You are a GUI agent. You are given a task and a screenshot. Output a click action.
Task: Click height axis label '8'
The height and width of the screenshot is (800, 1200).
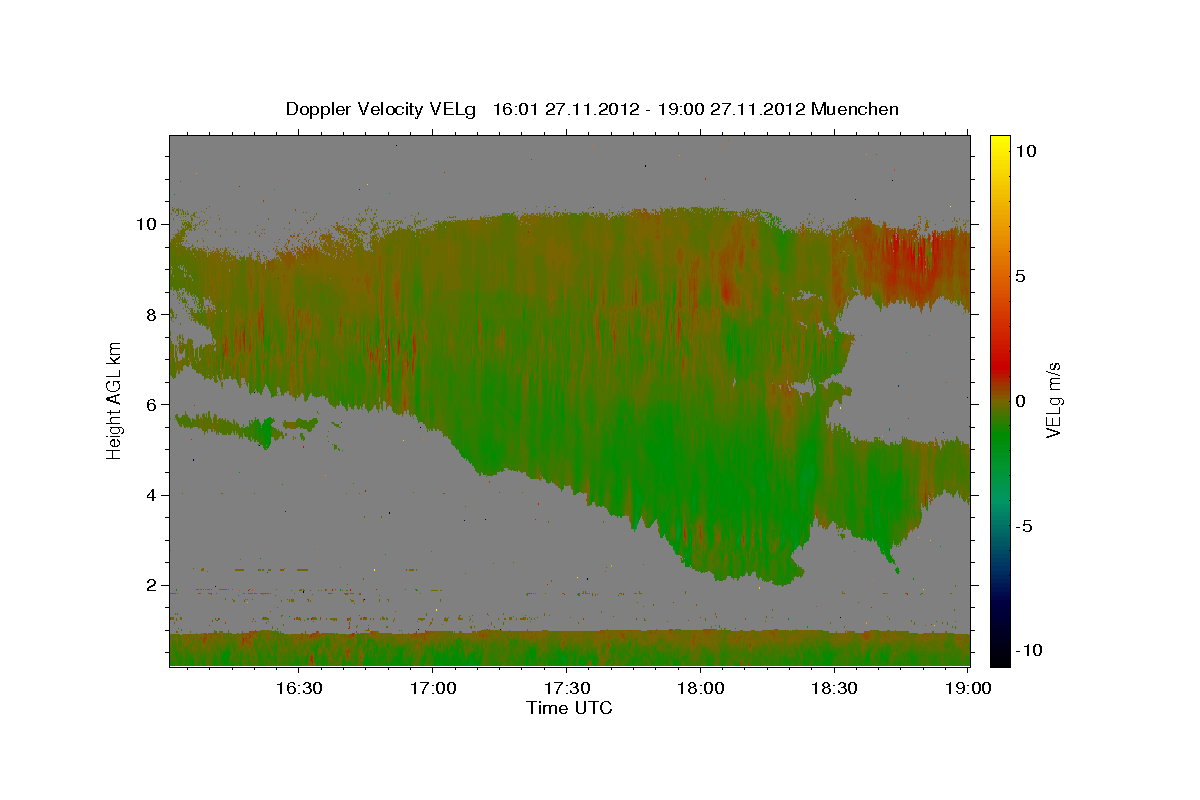coord(154,314)
